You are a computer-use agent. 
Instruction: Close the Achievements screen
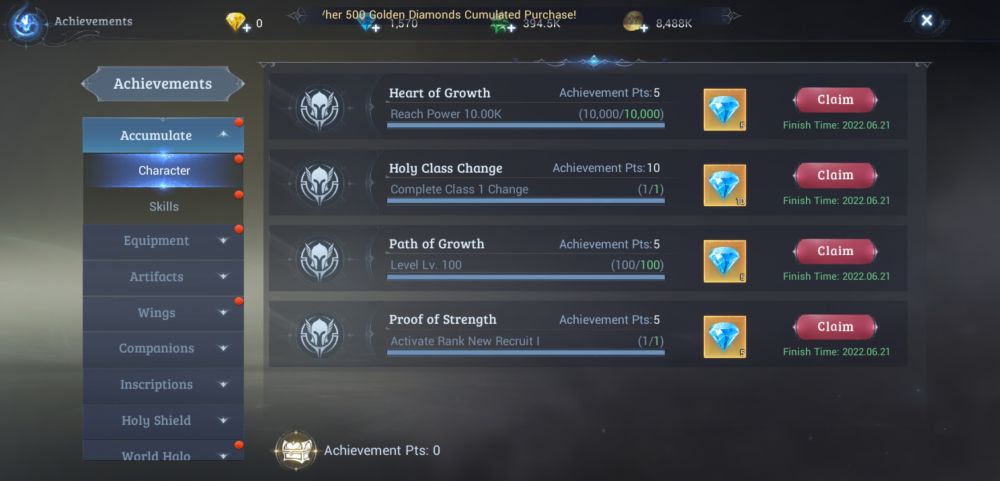point(927,20)
